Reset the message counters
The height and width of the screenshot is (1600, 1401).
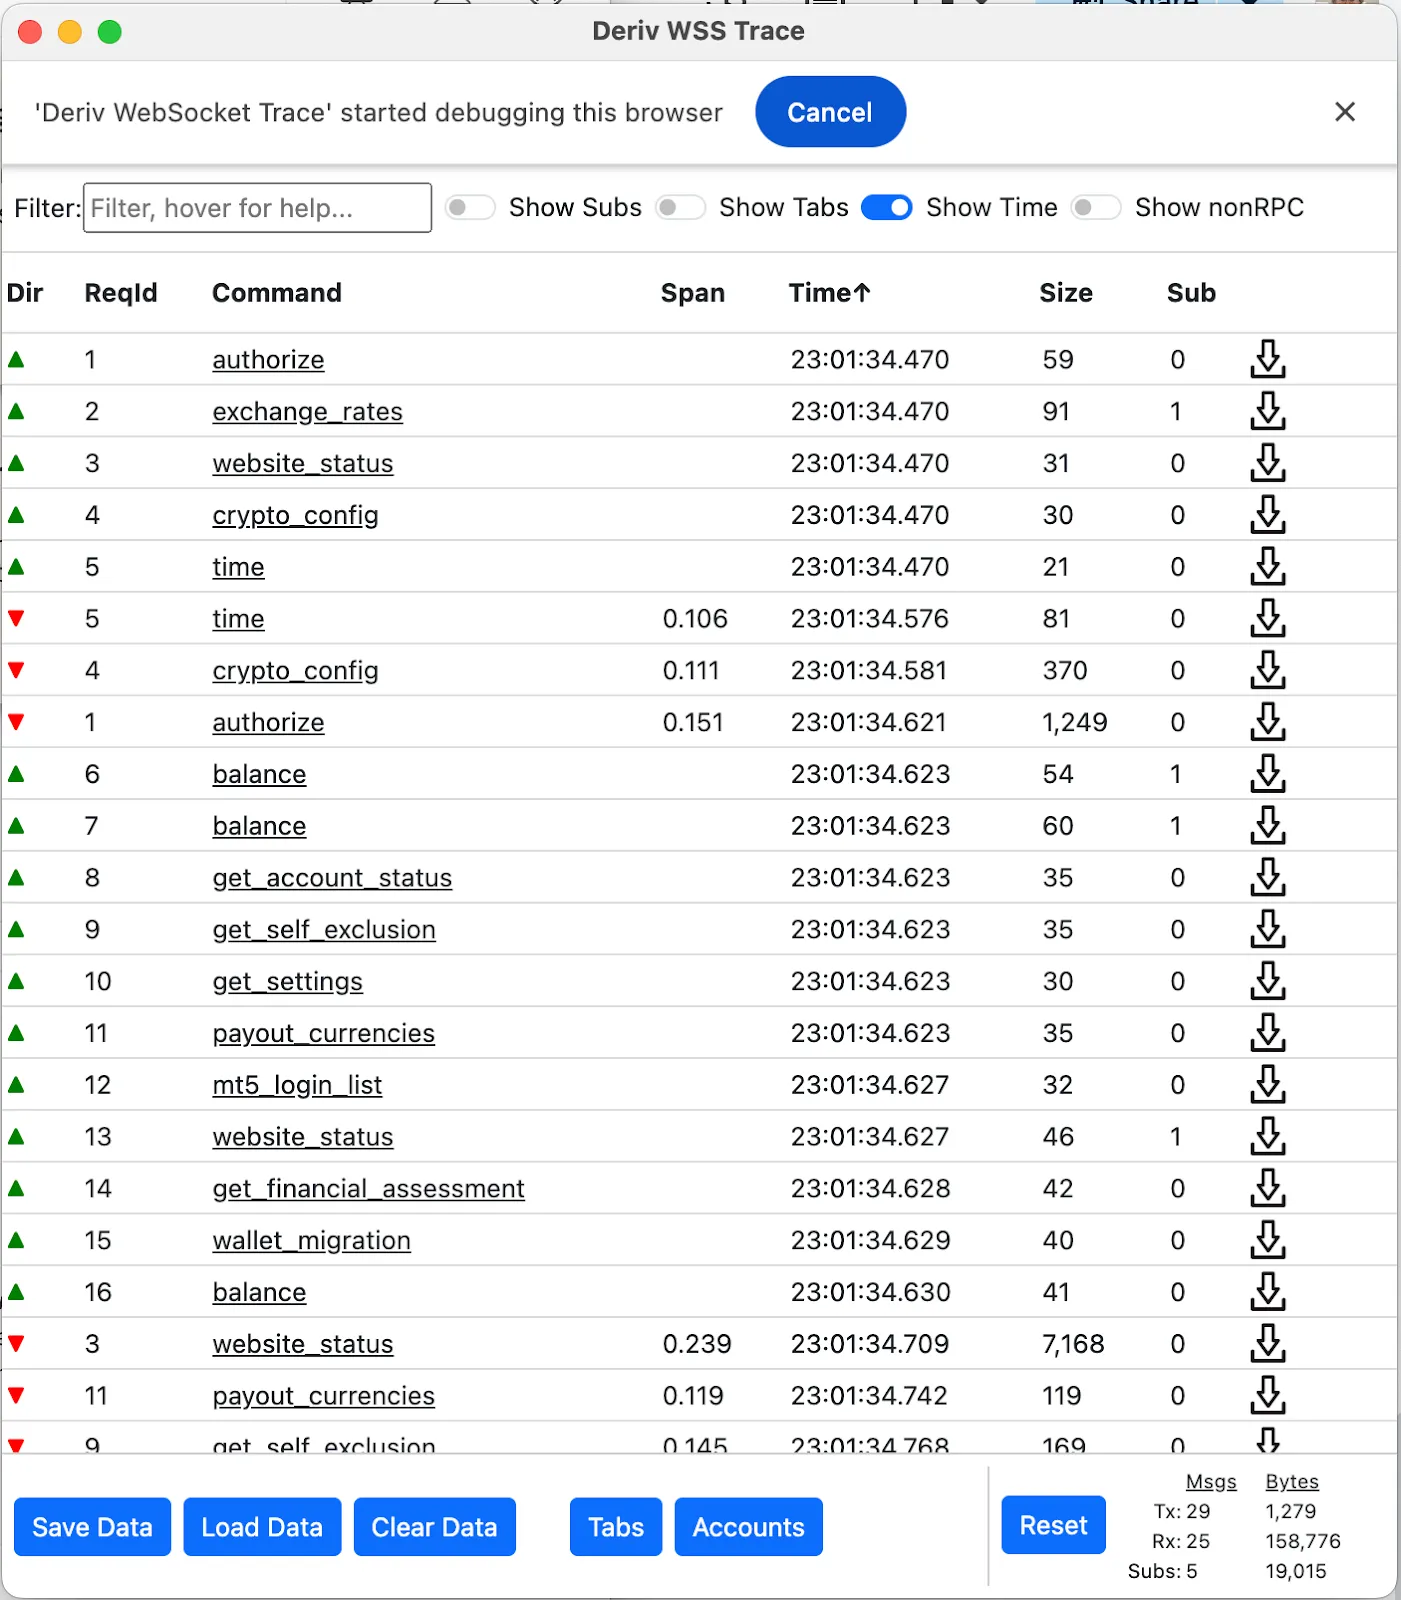(1053, 1525)
